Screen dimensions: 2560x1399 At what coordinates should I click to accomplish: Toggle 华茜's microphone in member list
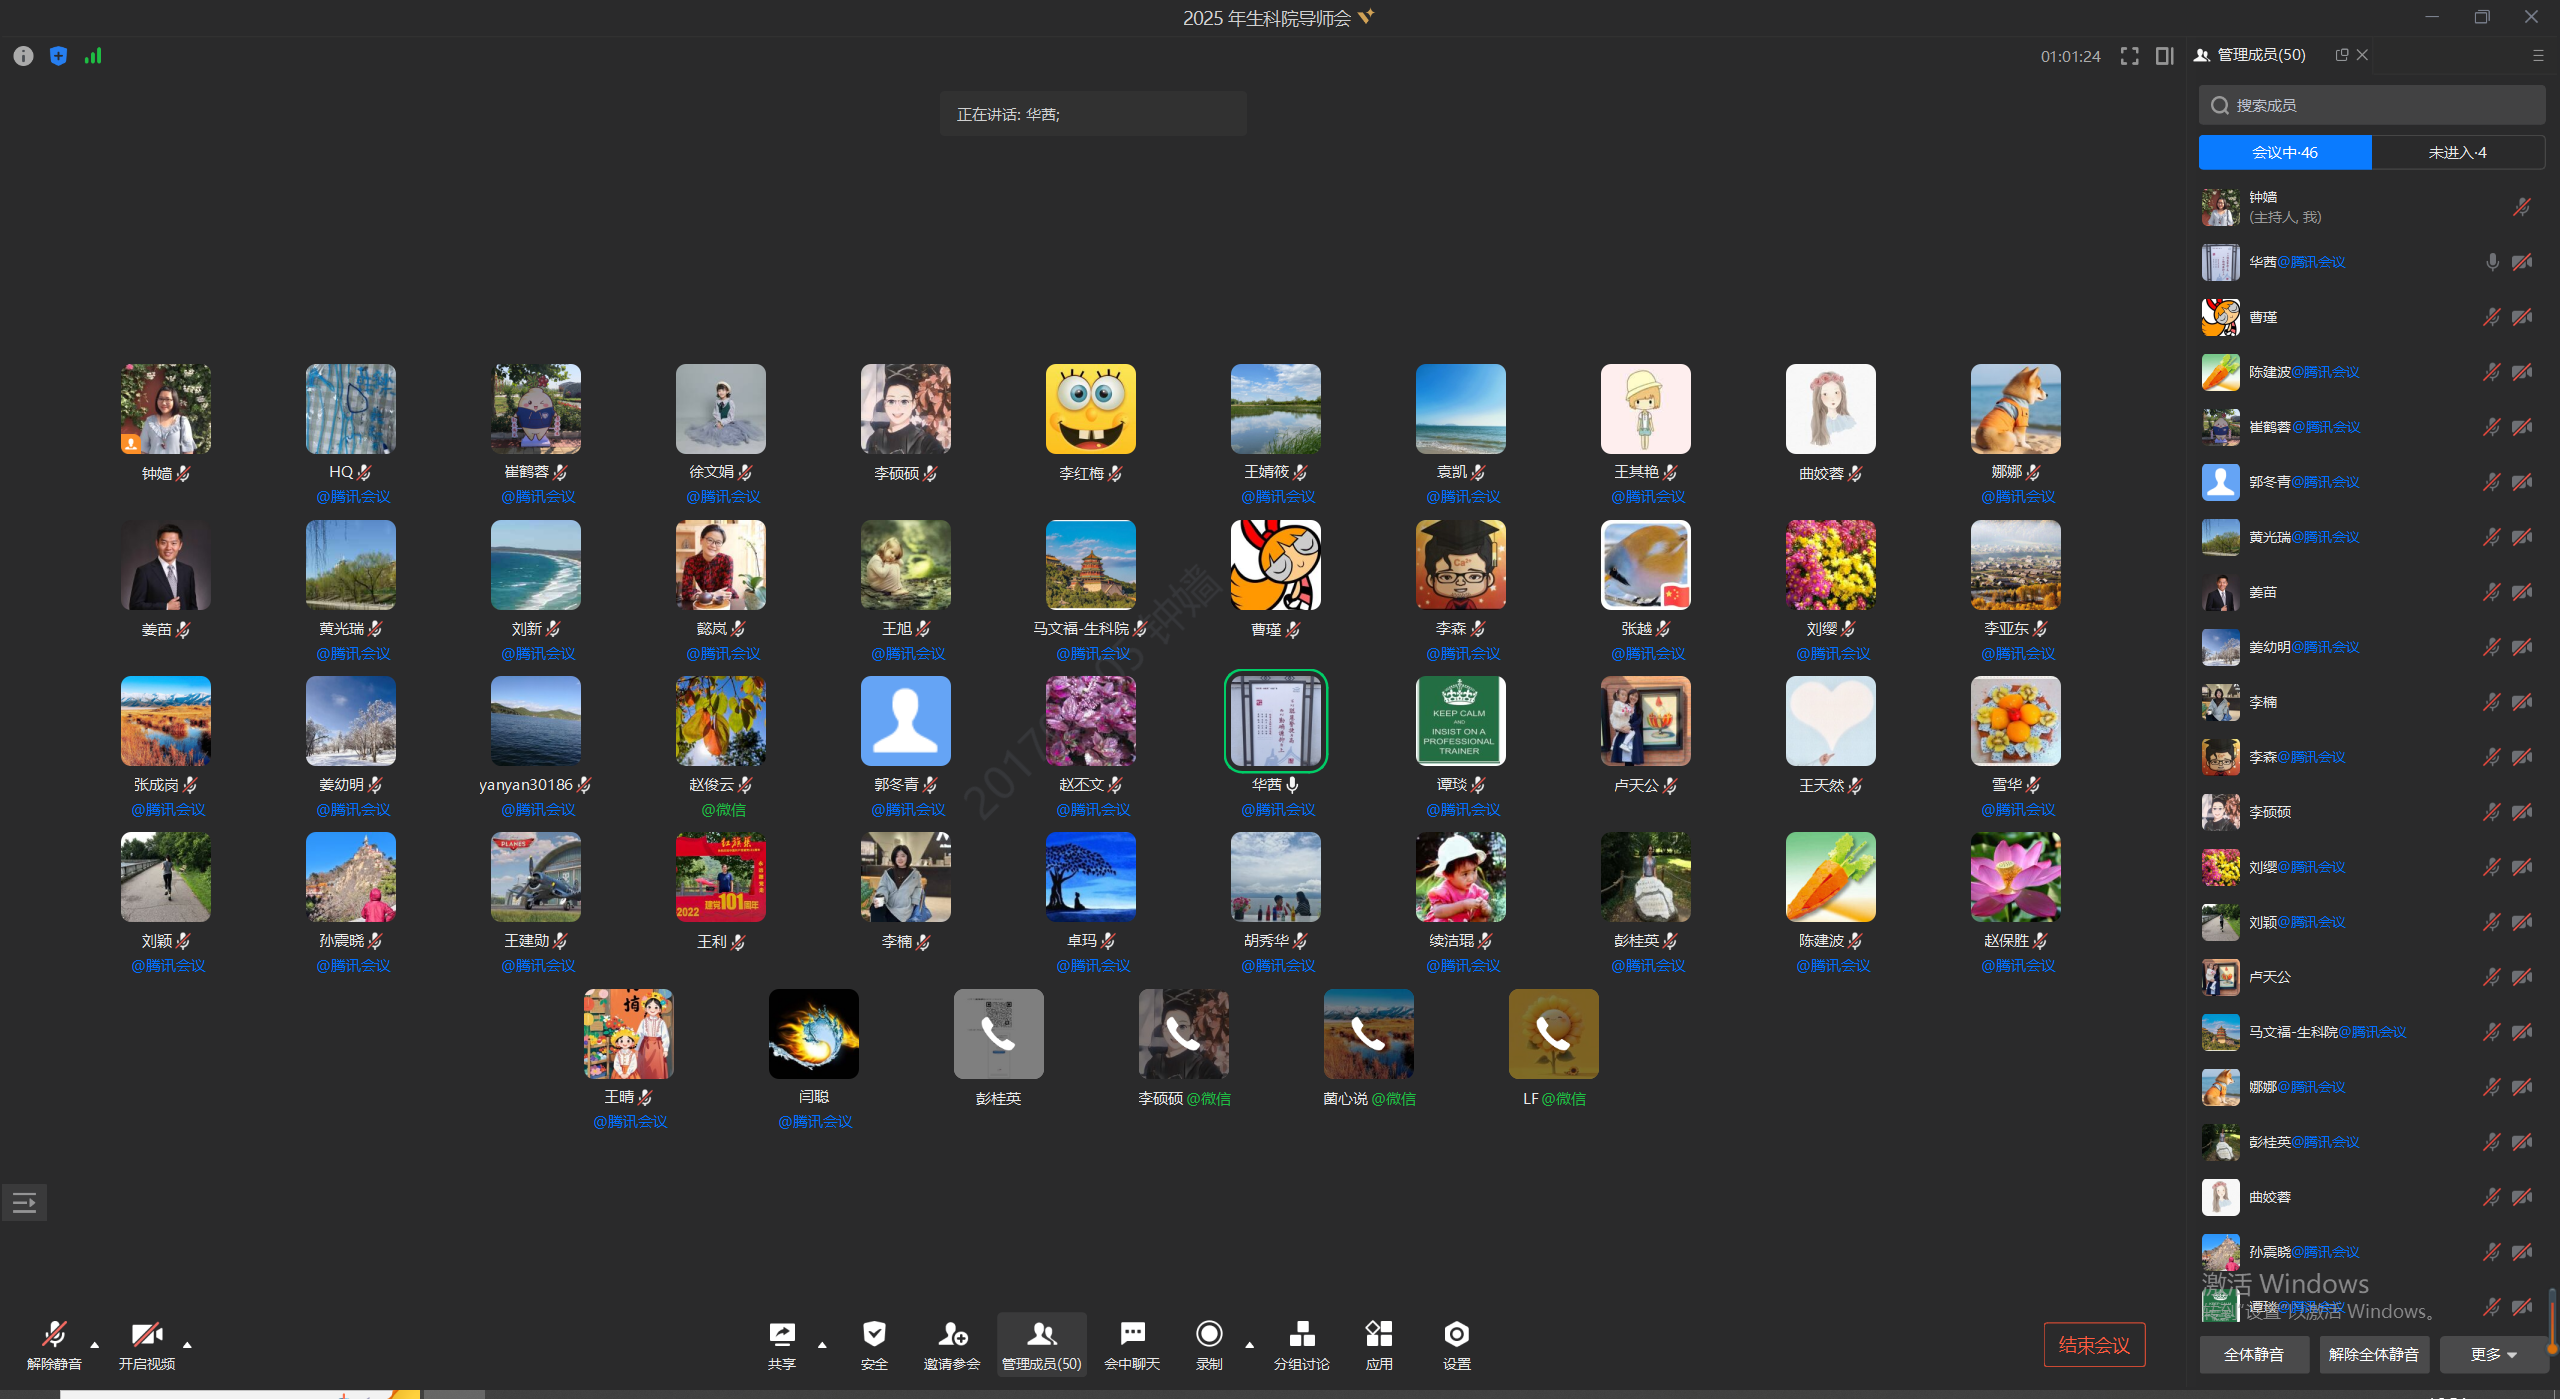(x=2492, y=262)
